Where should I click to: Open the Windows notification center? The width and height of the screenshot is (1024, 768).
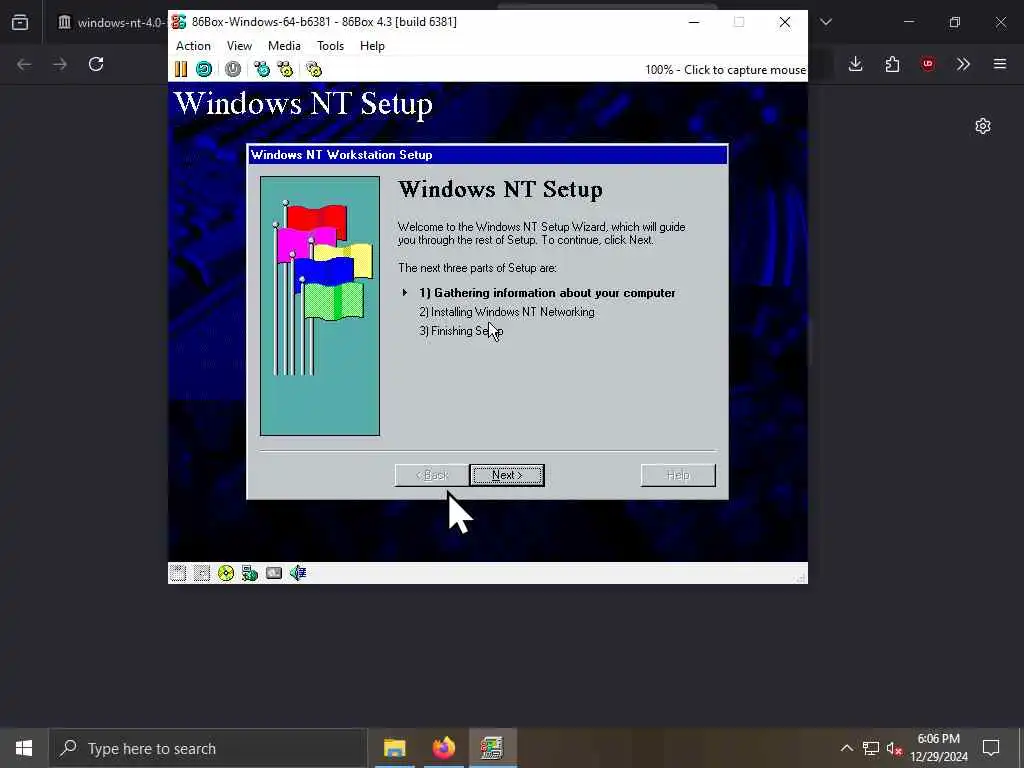point(991,748)
